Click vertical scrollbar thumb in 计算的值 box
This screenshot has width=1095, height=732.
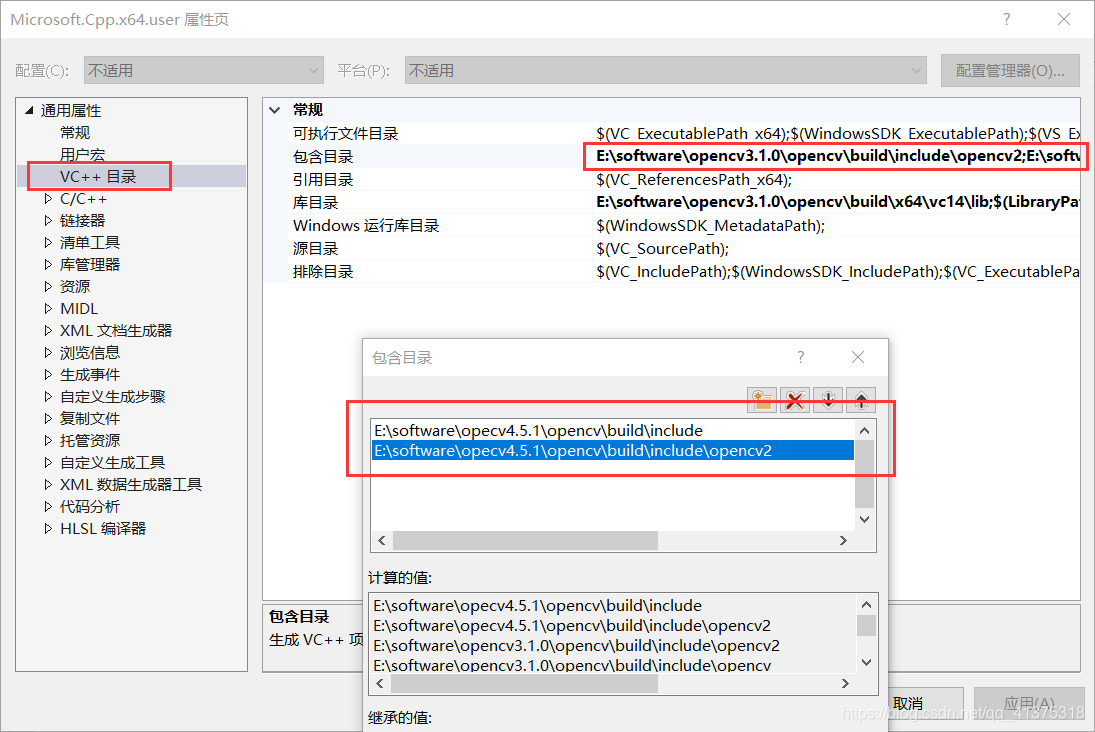pos(866,625)
